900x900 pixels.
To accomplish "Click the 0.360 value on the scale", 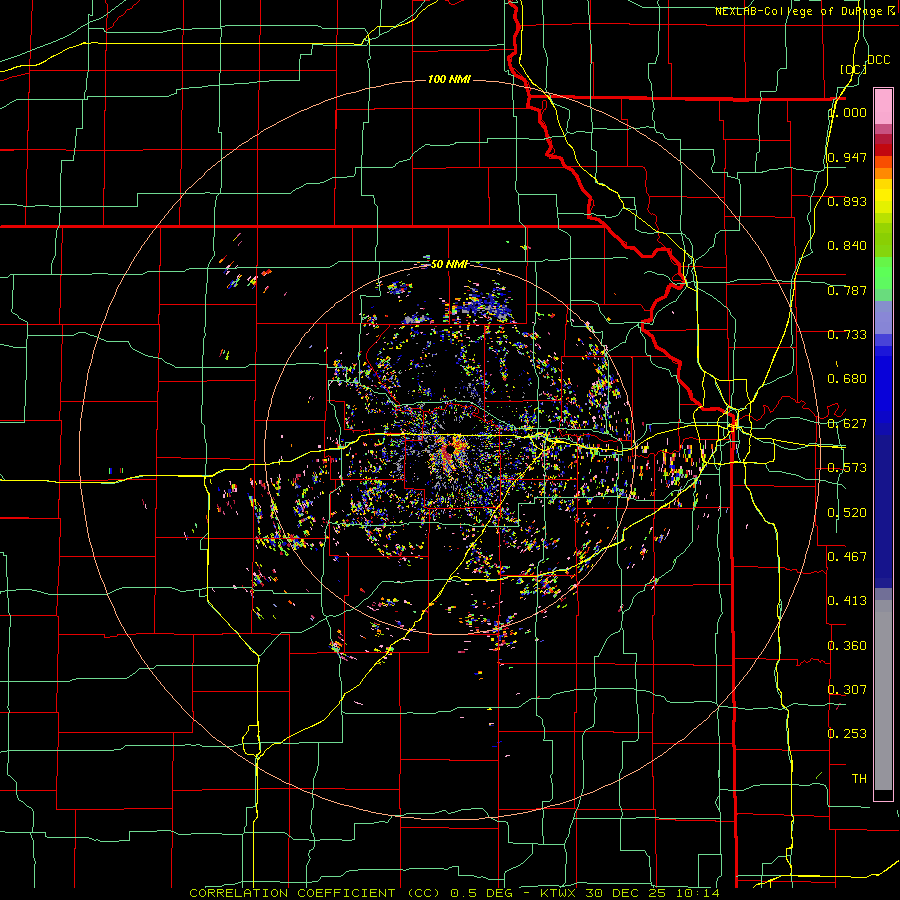I will 847,646.
